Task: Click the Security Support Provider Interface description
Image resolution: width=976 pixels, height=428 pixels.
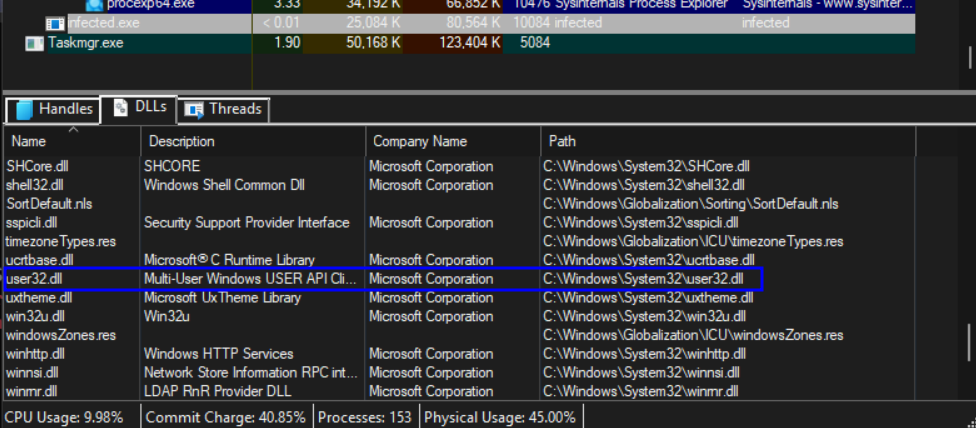Action: (246, 223)
